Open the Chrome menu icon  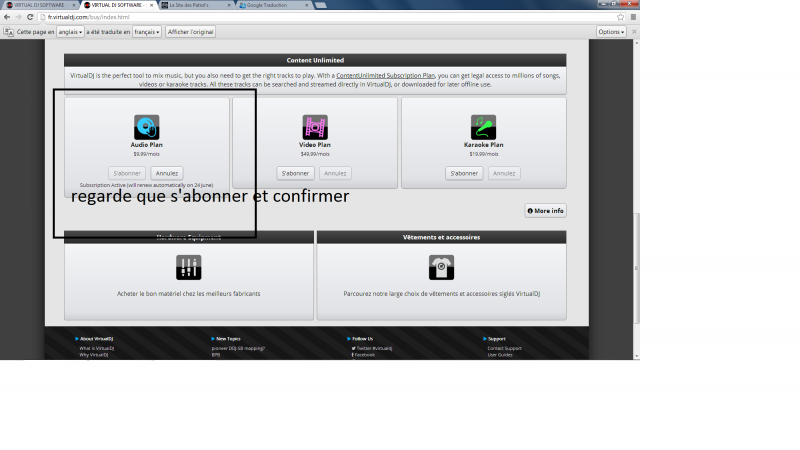[633, 17]
